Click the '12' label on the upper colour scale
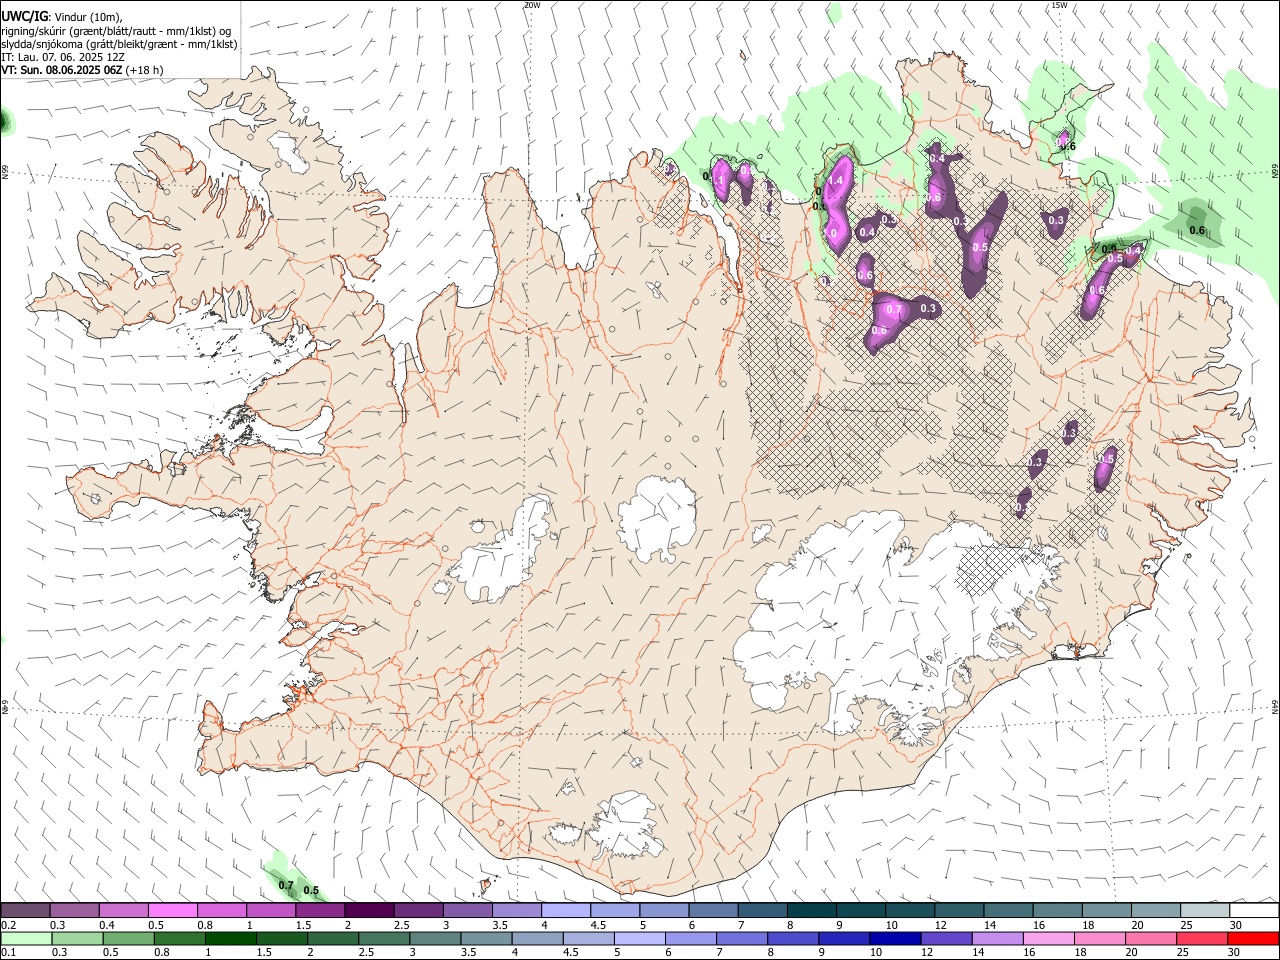The image size is (1280, 960). pyautogui.click(x=942, y=925)
